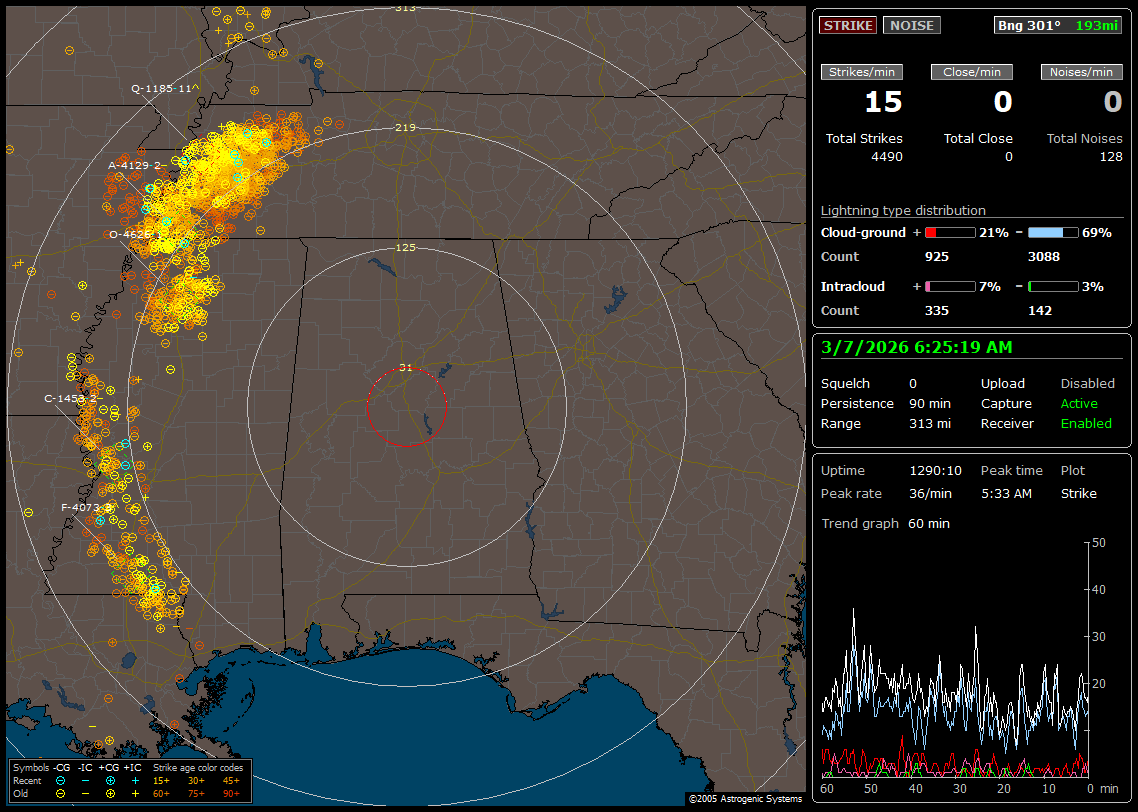Click the old +CG yellow legend symbol
This screenshot has width=1138, height=812.
click(110, 793)
